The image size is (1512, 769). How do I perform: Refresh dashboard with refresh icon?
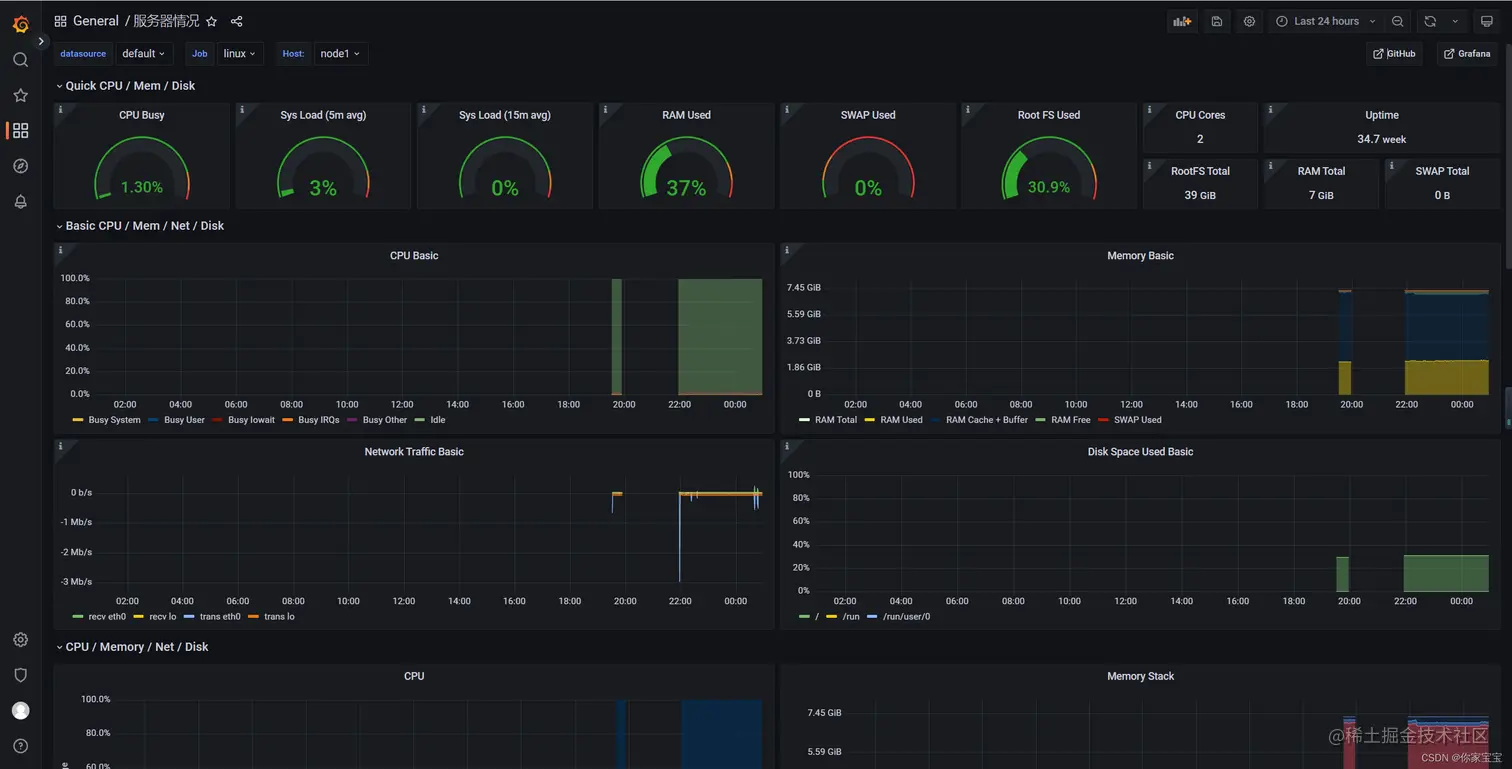tap(1430, 21)
